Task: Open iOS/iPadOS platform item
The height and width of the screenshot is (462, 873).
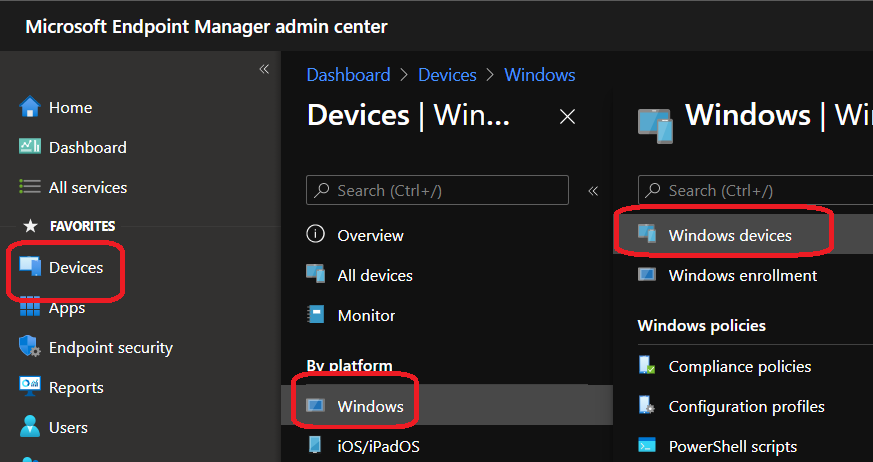Action: pos(378,446)
